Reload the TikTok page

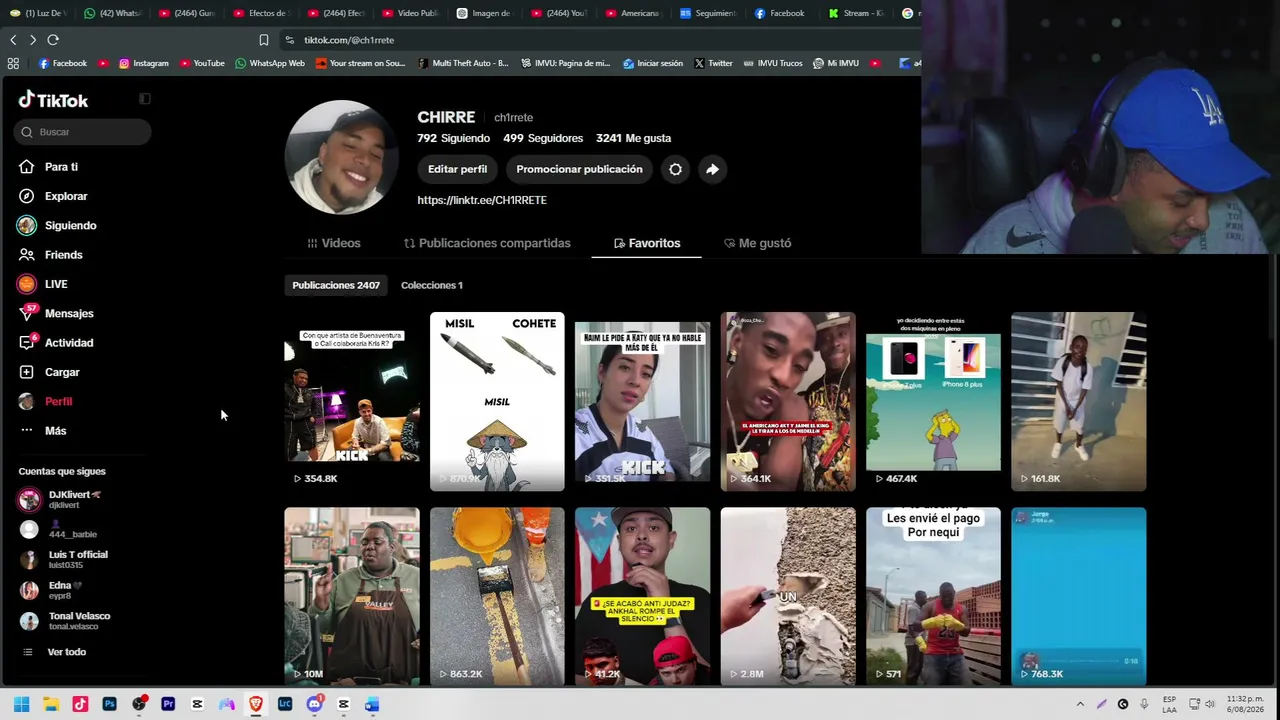[x=53, y=40]
